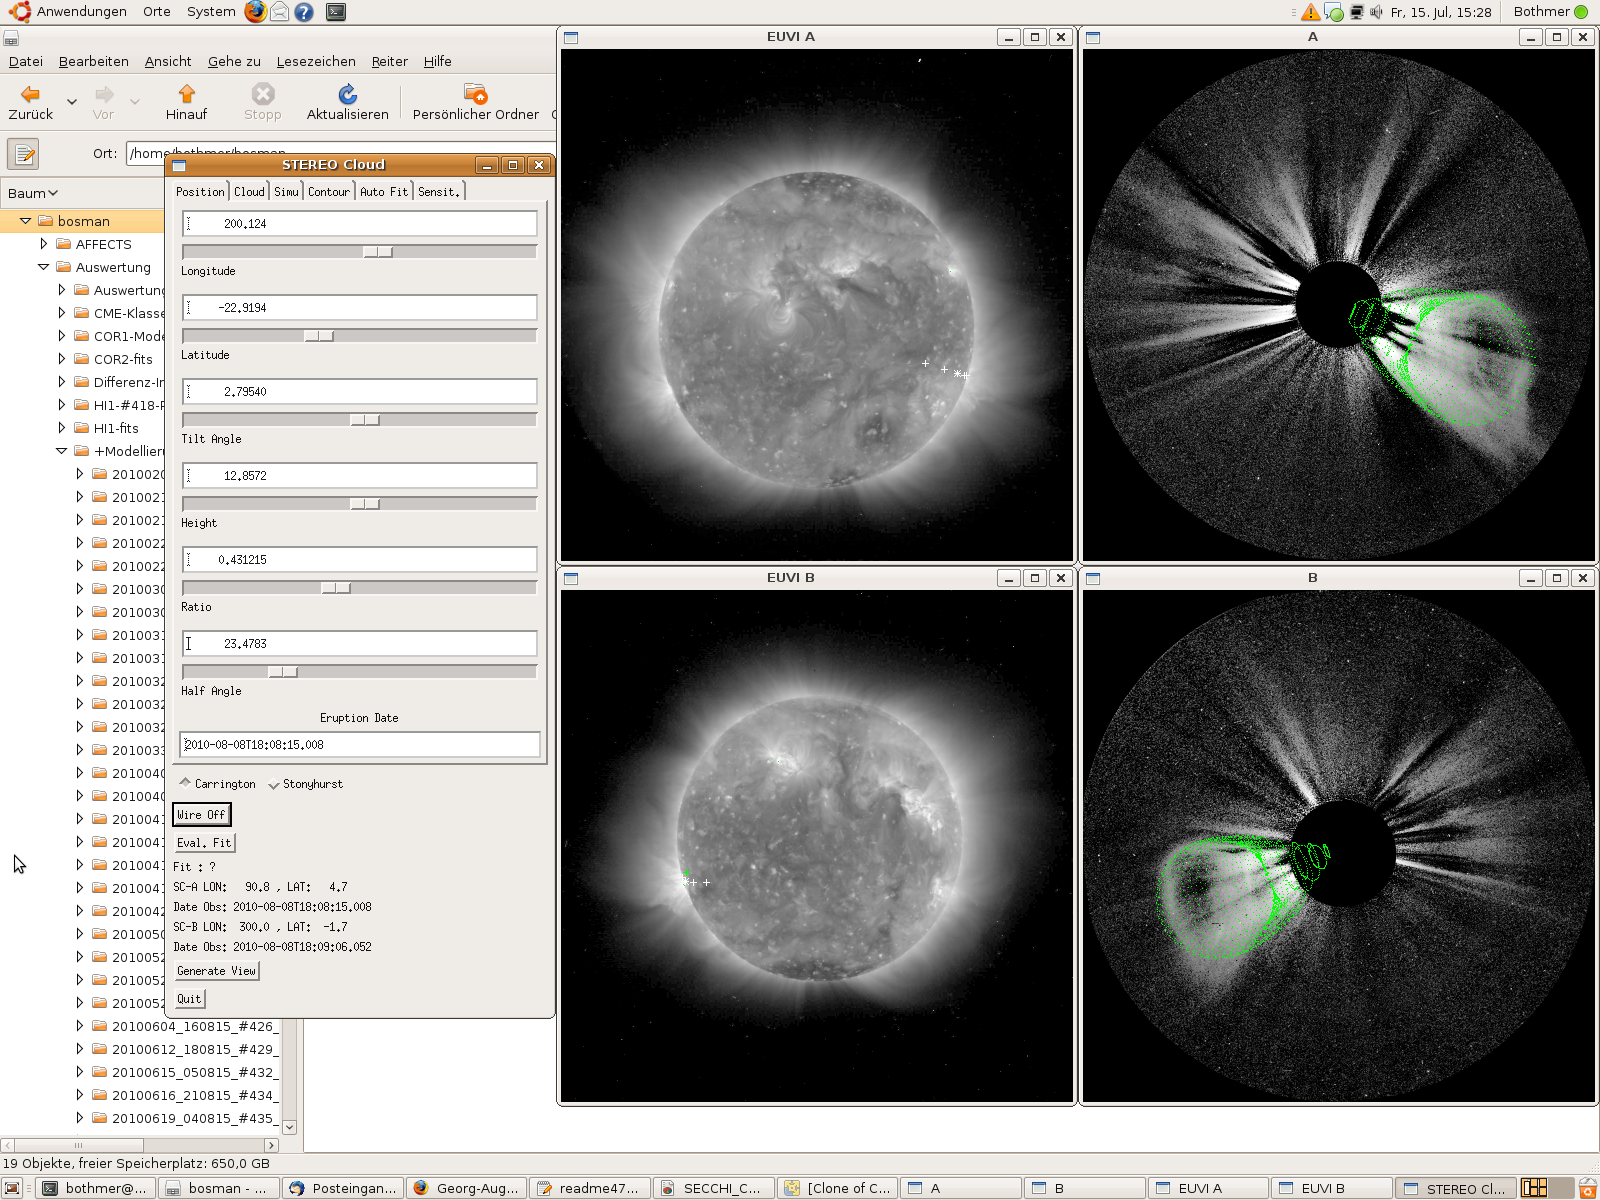Switch to the Contour tab
Screen dimensions: 1600x1200
329,192
